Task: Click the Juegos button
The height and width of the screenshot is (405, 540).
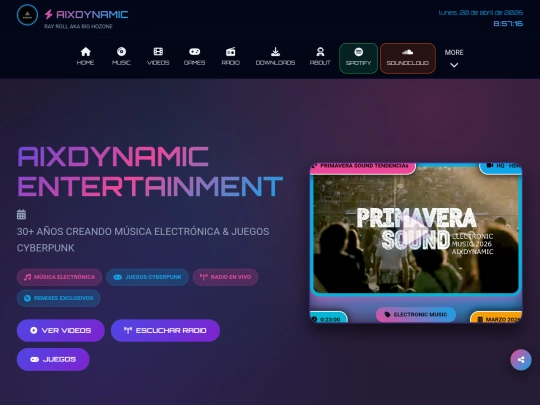Action: click(x=53, y=359)
